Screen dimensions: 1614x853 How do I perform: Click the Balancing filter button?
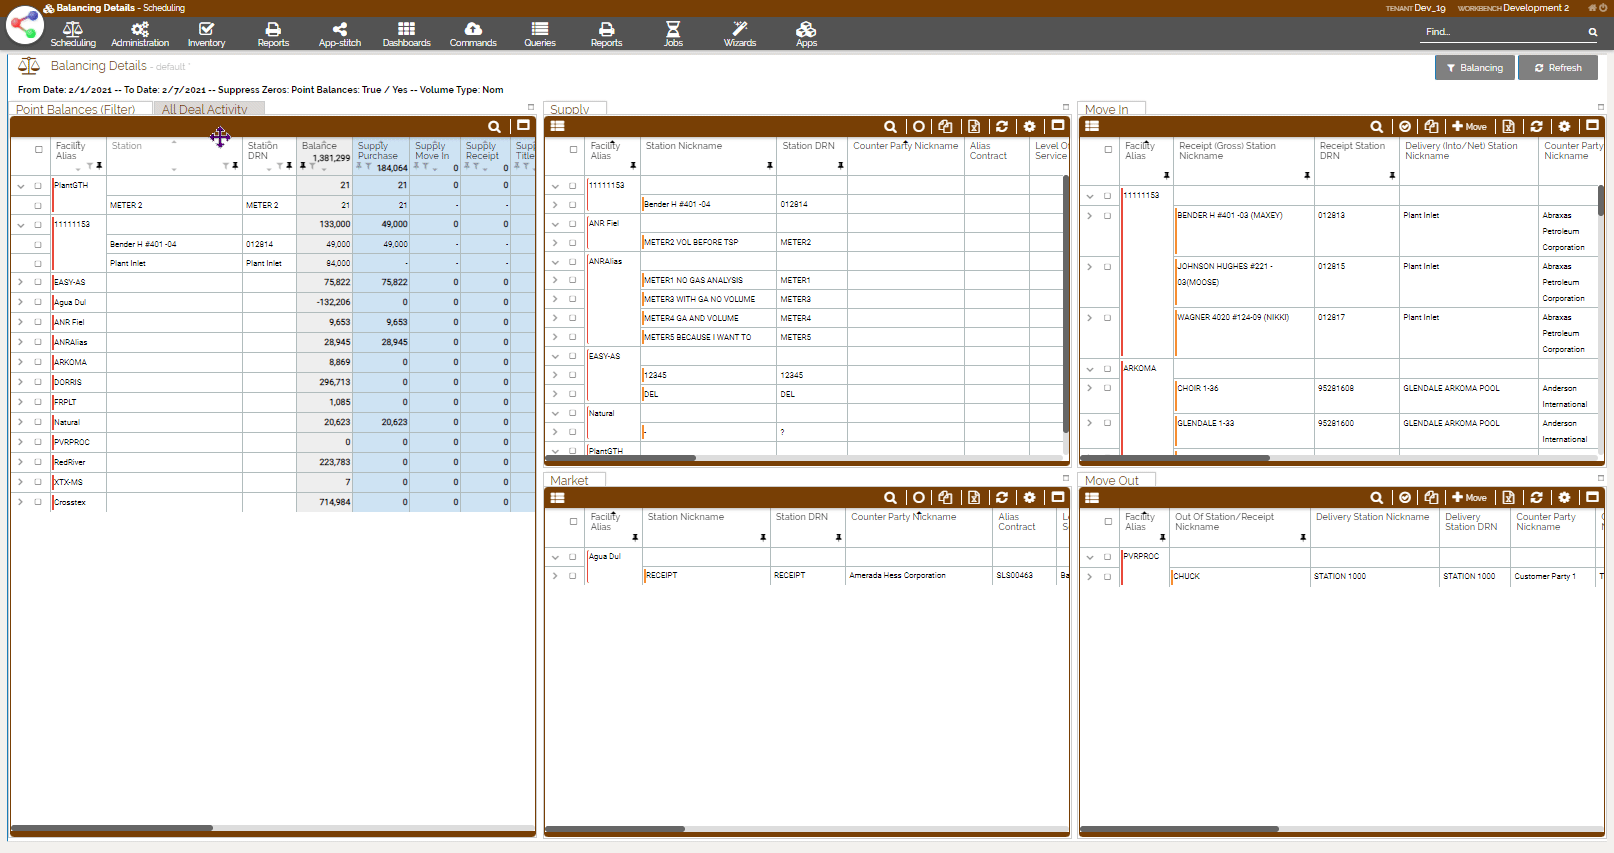coord(1474,68)
